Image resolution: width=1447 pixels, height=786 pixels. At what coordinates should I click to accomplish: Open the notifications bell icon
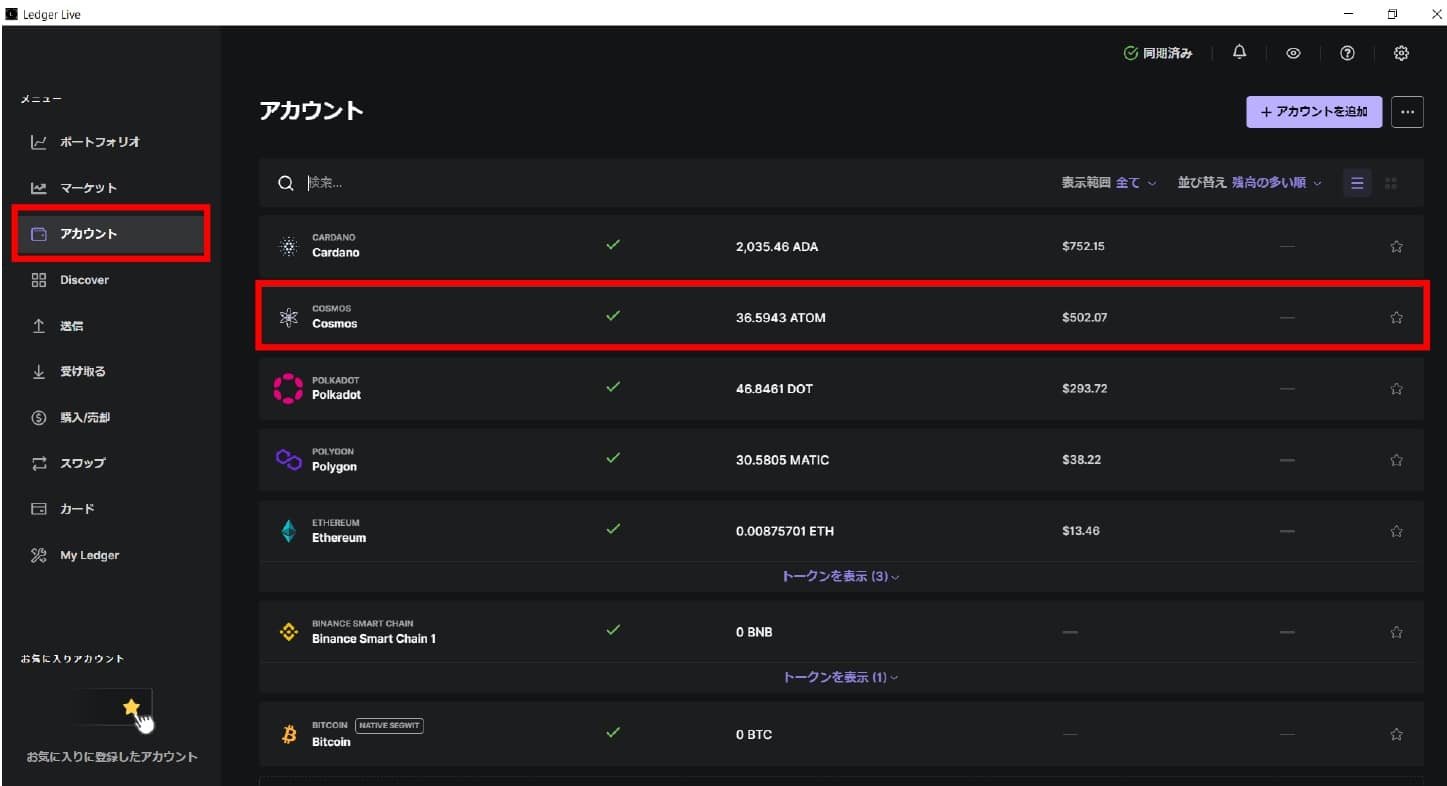1239,53
